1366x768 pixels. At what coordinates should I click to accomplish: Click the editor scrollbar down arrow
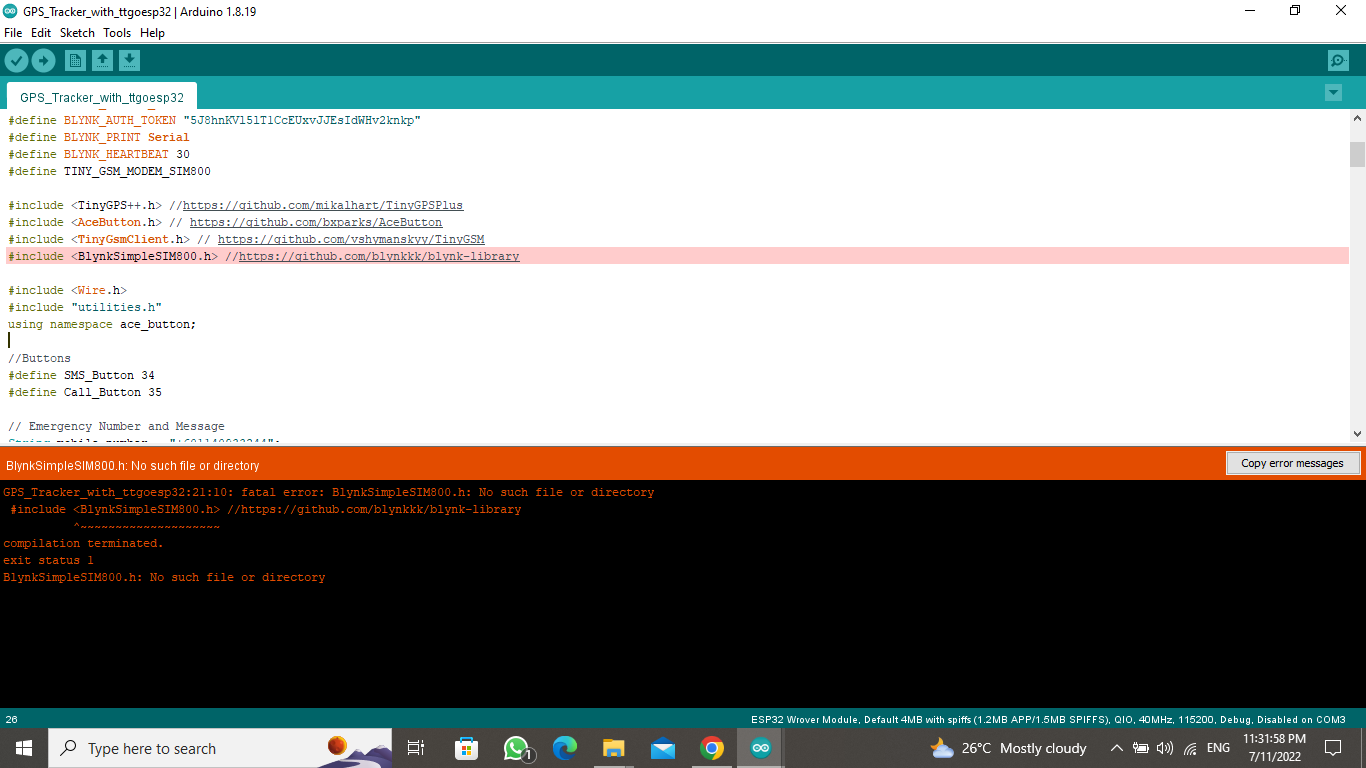pyautogui.click(x=1357, y=433)
